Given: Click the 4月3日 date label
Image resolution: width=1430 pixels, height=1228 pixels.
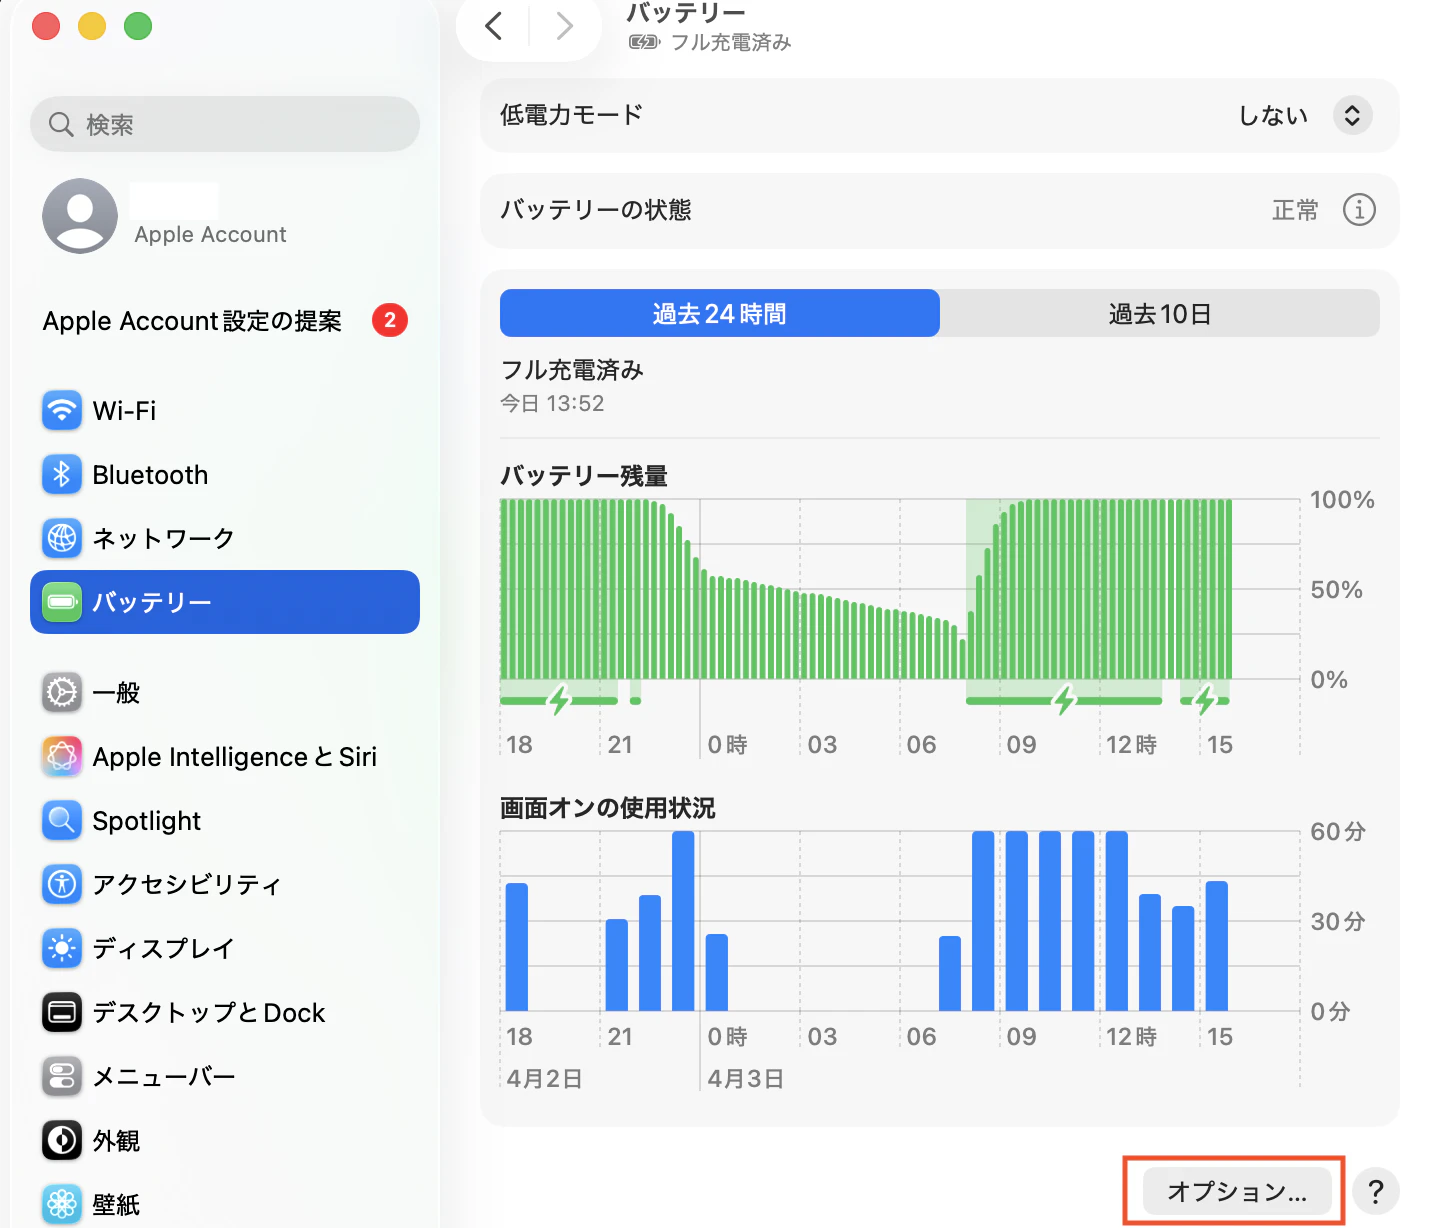Looking at the screenshot, I should [x=745, y=1079].
